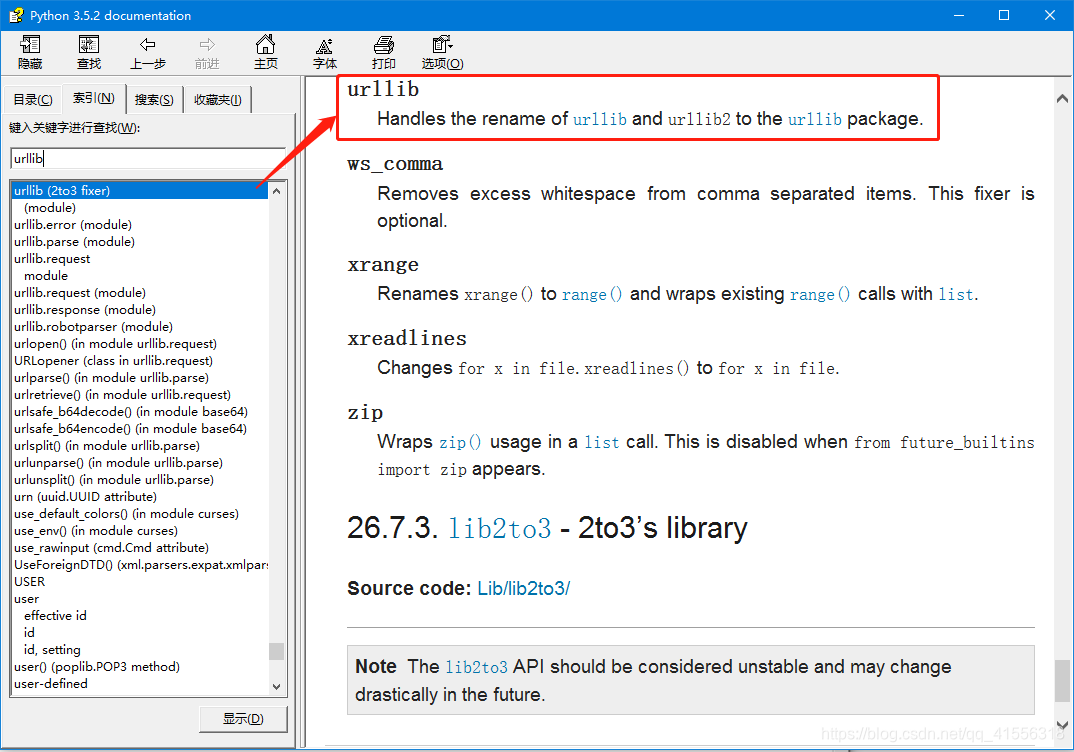The width and height of the screenshot is (1074, 752).
Task: Switch to the 收藏夹(I) tab
Action: (218, 100)
